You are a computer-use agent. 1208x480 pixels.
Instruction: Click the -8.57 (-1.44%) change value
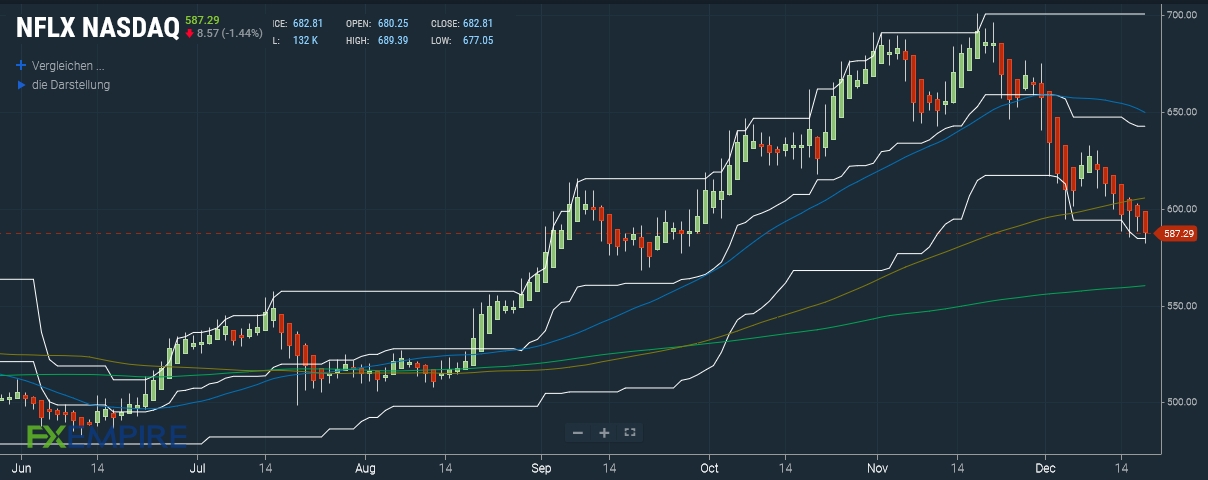tap(230, 33)
